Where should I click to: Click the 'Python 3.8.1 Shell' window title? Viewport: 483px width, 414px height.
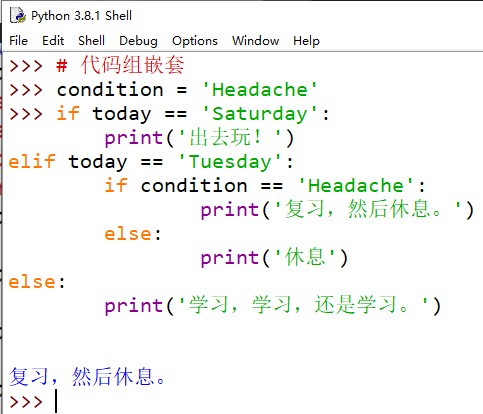point(81,16)
